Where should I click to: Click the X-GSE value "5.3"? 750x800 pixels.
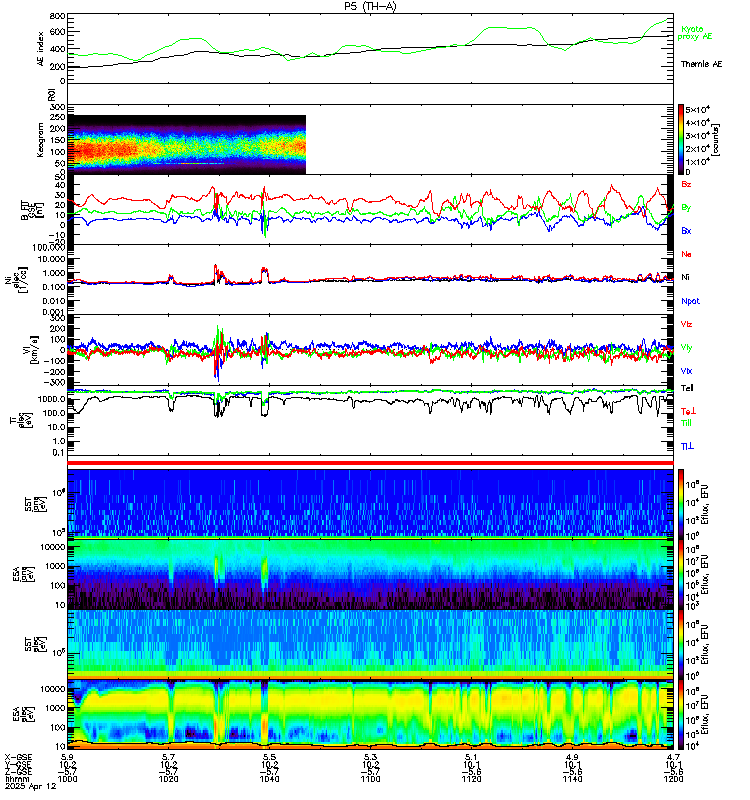tap(370, 757)
